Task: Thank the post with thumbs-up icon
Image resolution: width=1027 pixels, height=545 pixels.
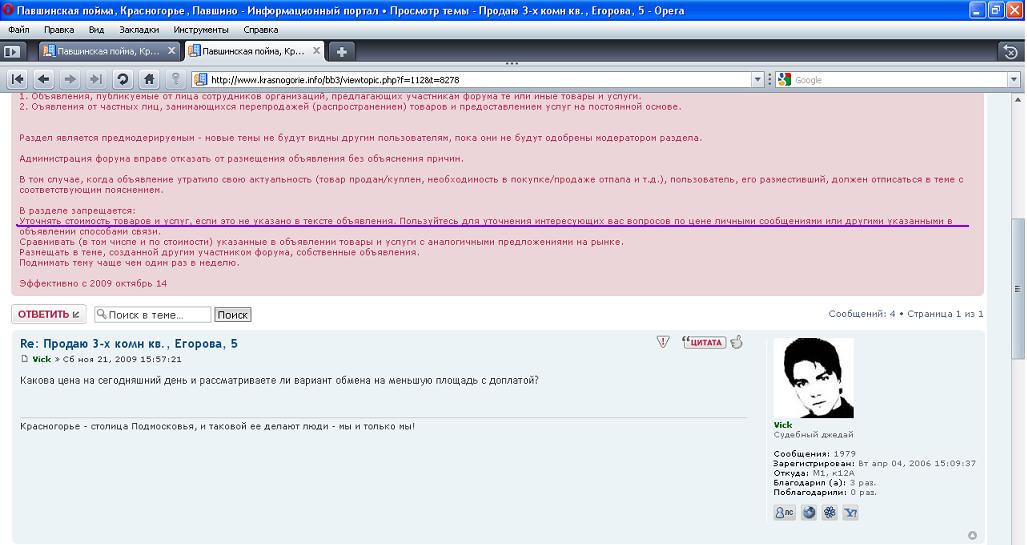Action: pyautogui.click(x=737, y=342)
